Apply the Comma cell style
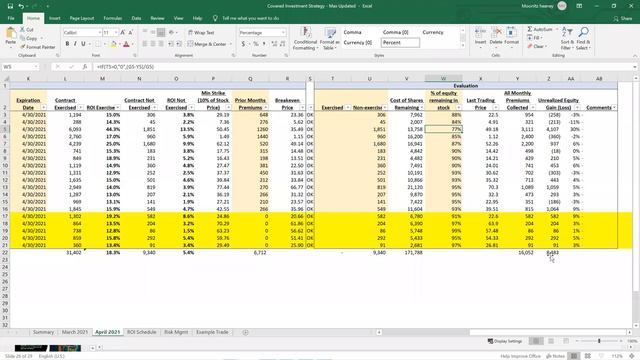This screenshot has height=360, width=640. pyautogui.click(x=352, y=32)
